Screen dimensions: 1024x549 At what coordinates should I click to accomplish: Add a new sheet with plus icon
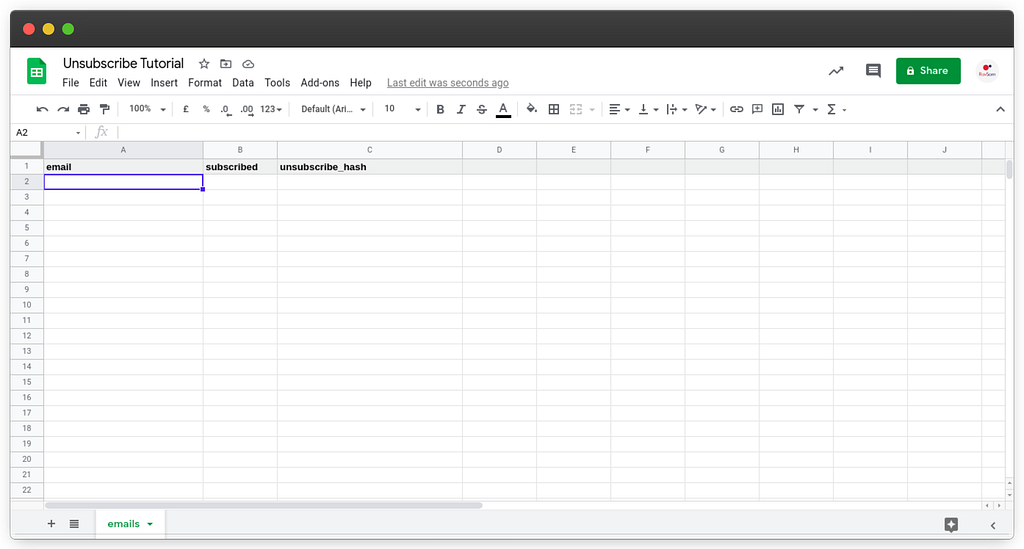(51, 524)
